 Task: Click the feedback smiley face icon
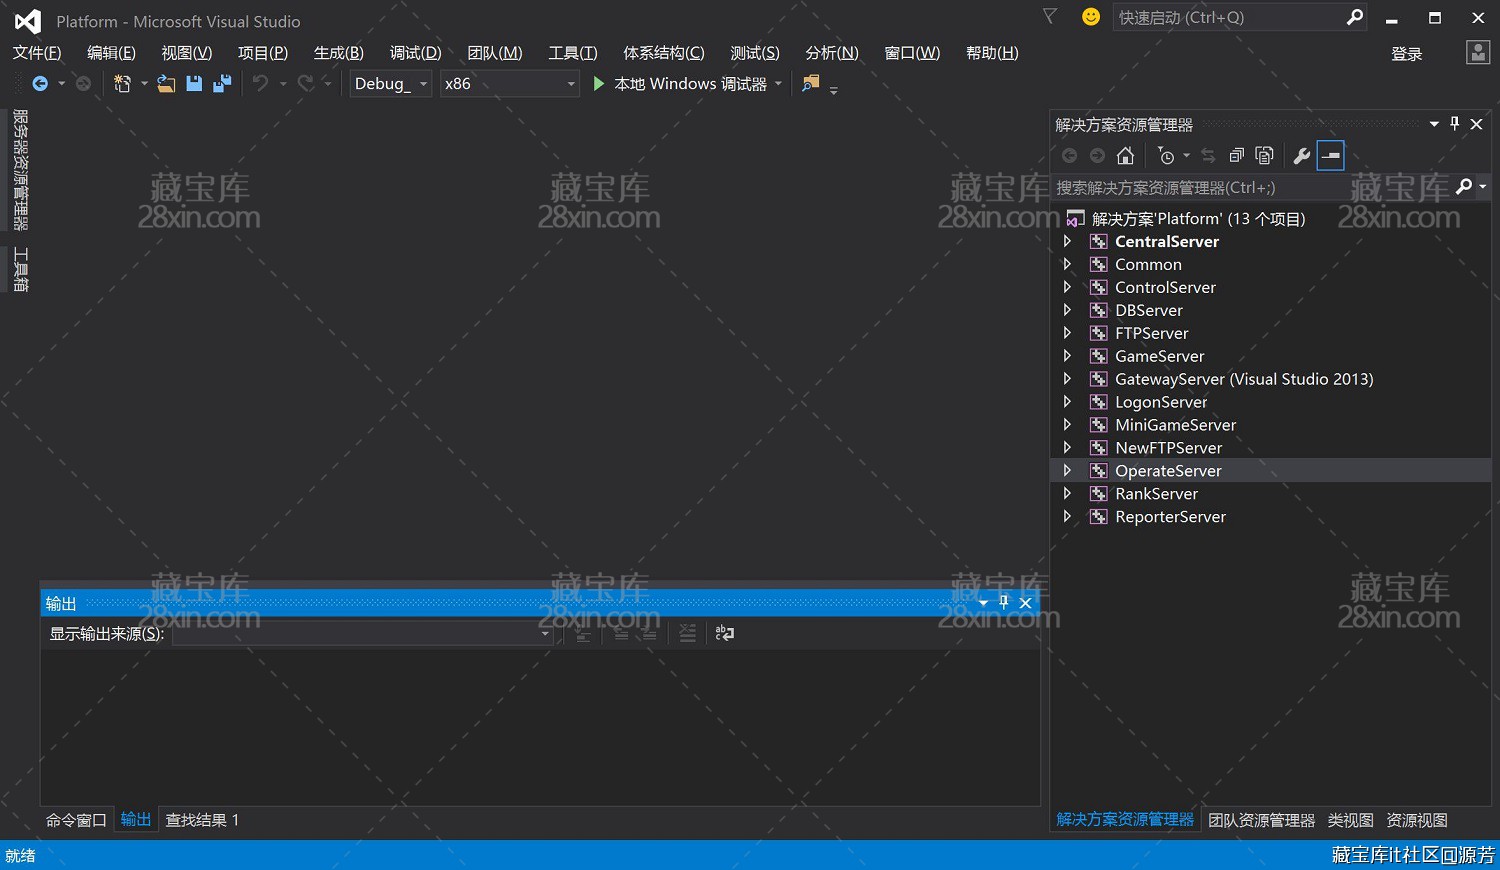click(1091, 17)
